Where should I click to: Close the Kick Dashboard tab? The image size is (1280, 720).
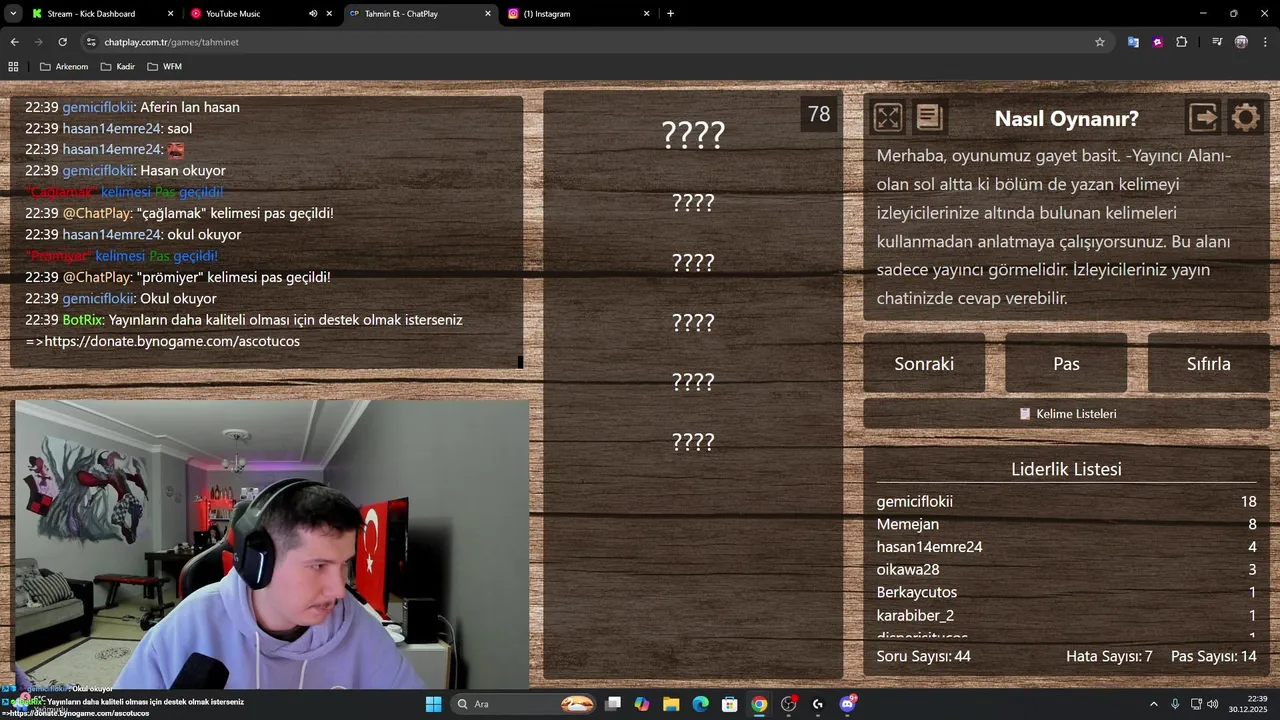click(x=170, y=14)
